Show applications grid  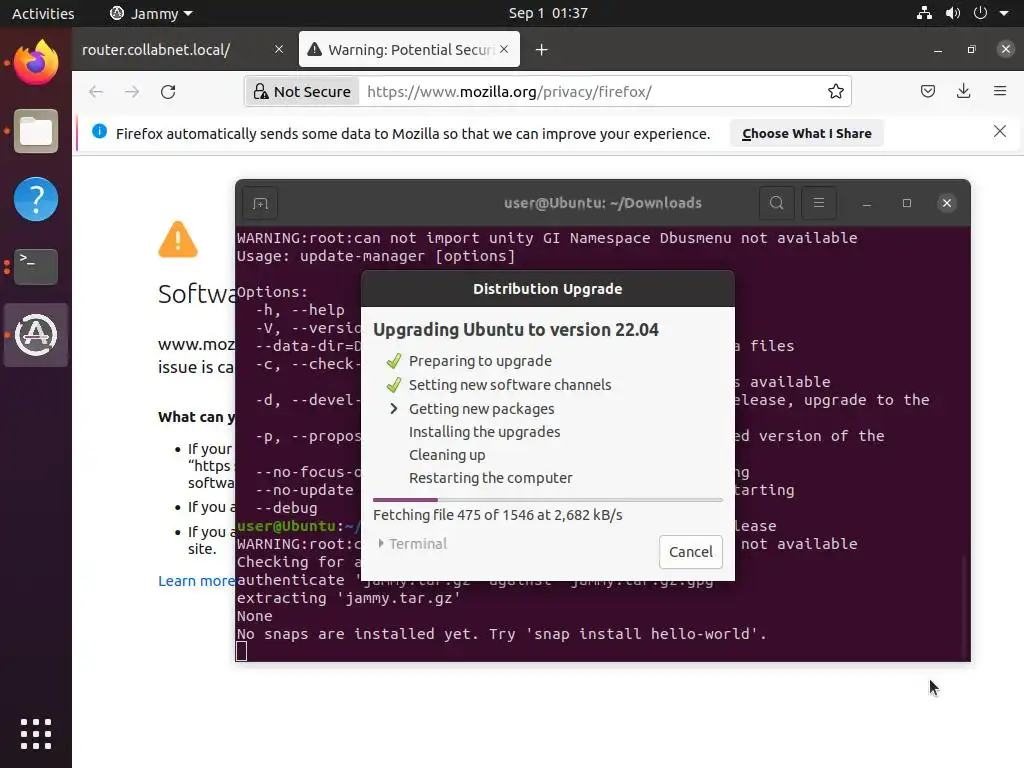36,733
